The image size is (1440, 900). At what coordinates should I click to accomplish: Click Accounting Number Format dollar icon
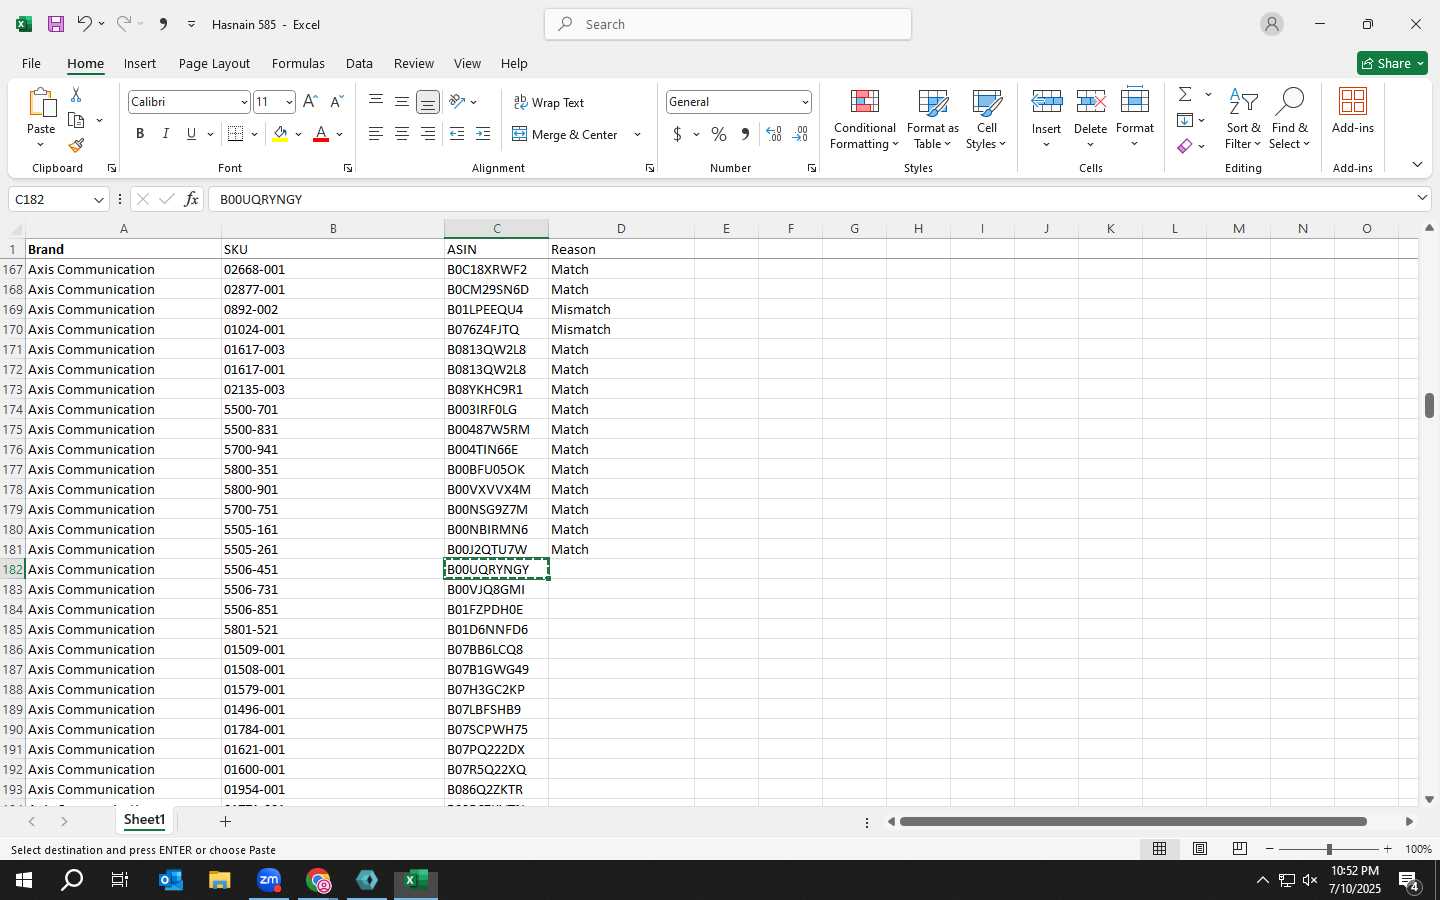pos(677,134)
